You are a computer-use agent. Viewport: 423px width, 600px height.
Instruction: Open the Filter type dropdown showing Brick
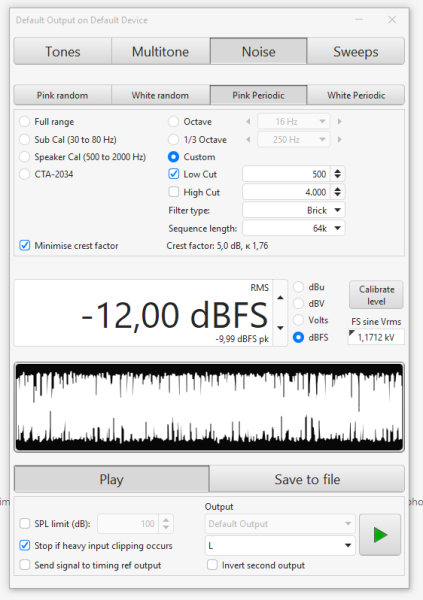[294, 210]
